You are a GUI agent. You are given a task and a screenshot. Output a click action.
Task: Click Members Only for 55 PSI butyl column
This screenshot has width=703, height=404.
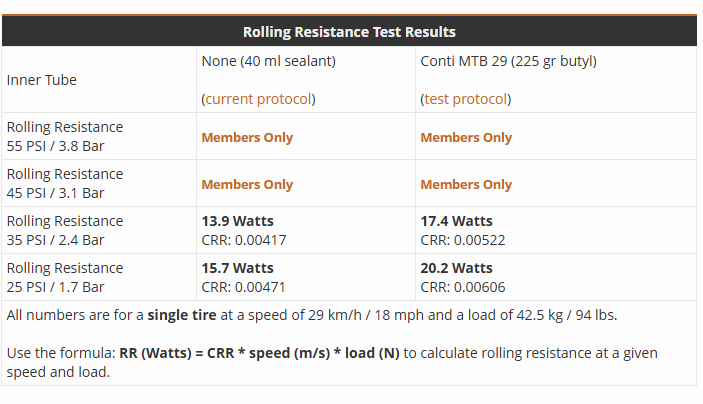tap(466, 137)
